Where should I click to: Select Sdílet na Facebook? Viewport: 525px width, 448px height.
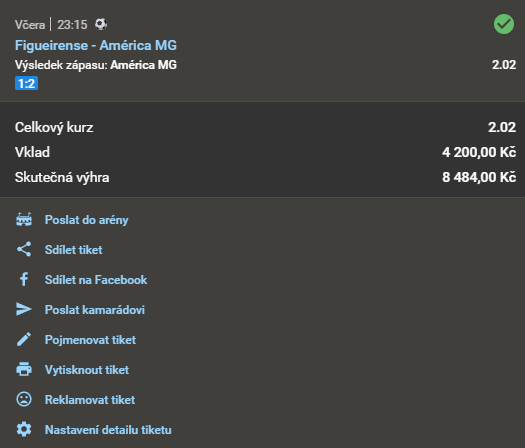point(96,280)
